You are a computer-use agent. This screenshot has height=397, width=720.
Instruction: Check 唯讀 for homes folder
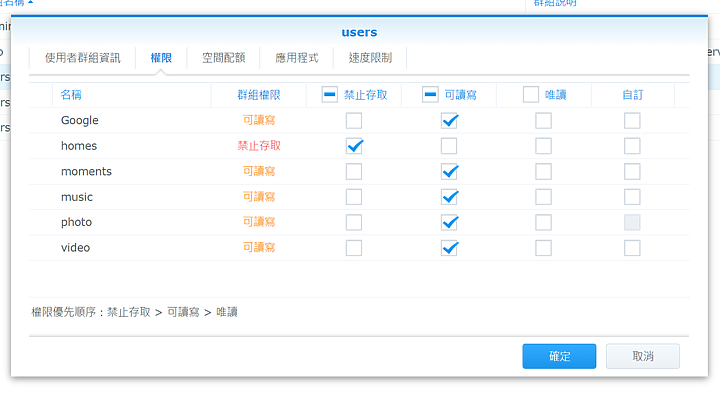tap(543, 146)
